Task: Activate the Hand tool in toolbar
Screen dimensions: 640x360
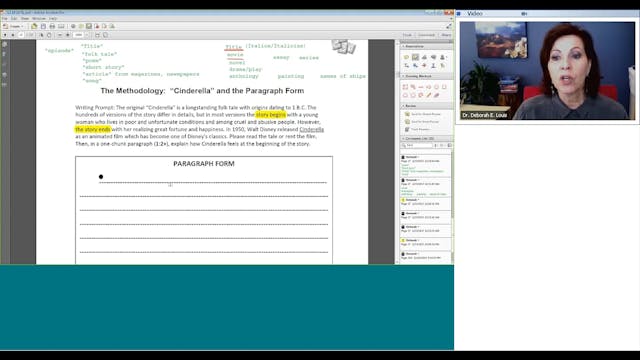Action: 49,35
